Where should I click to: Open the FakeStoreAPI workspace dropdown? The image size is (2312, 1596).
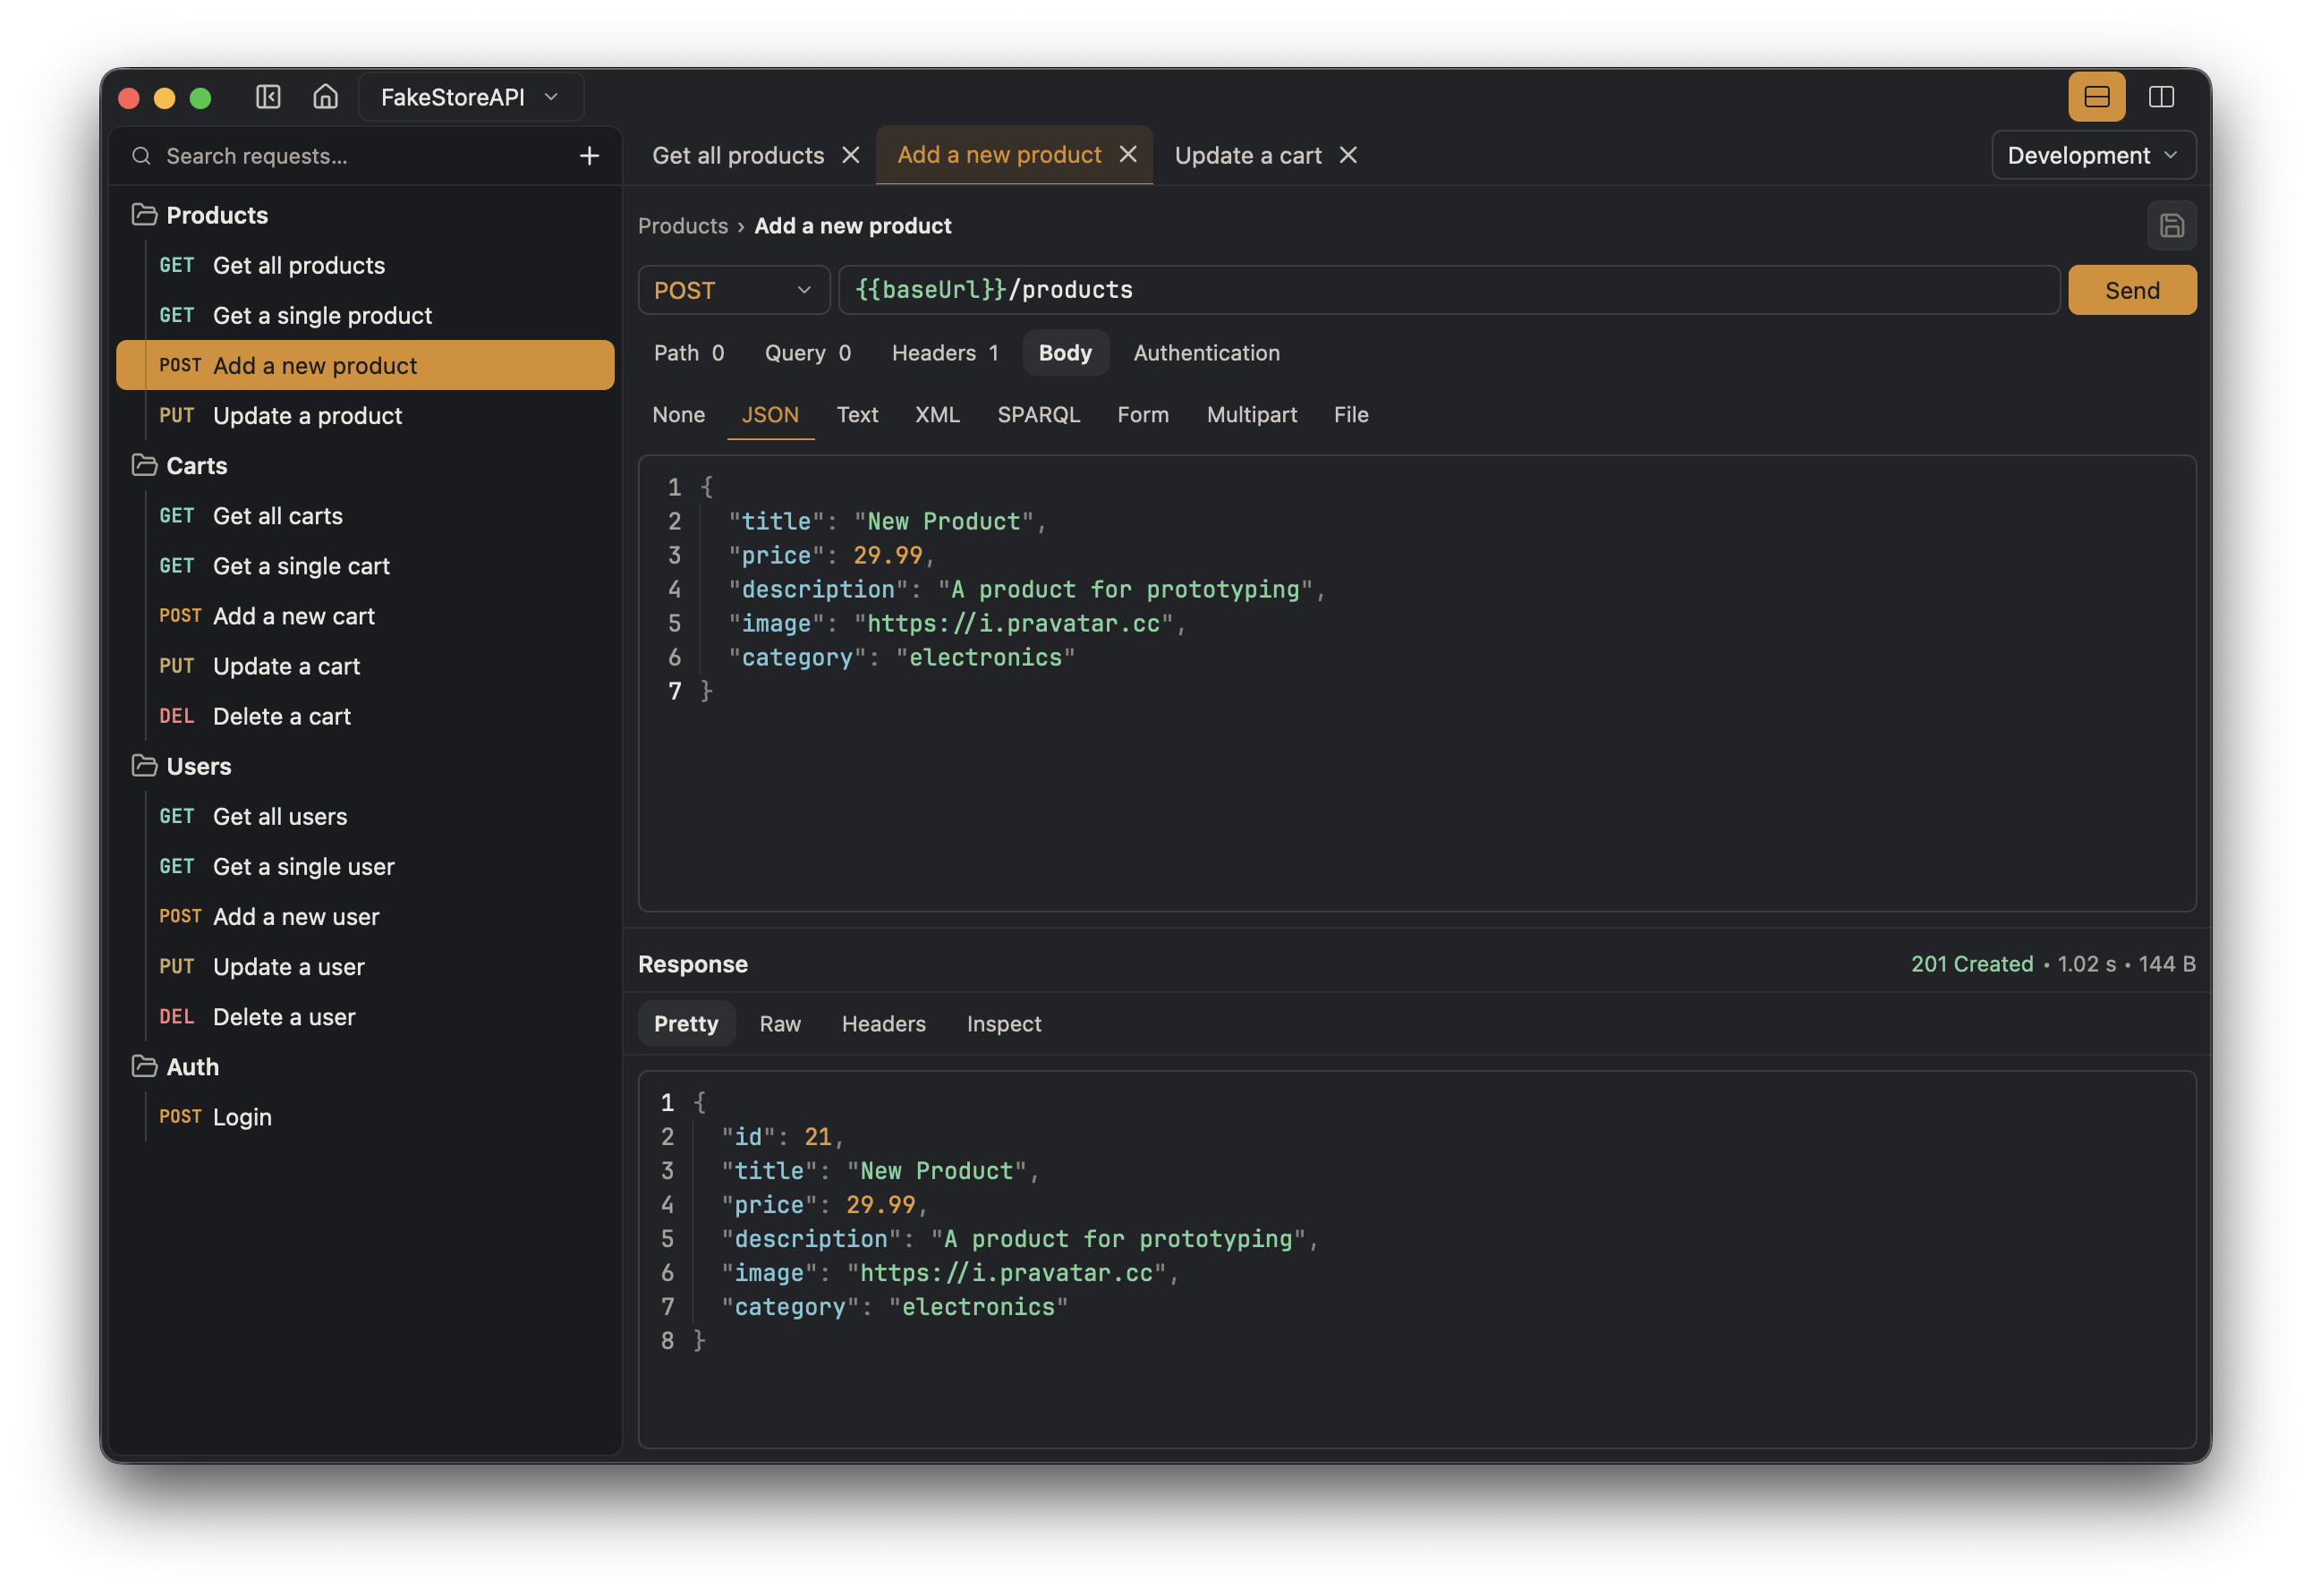[471, 97]
